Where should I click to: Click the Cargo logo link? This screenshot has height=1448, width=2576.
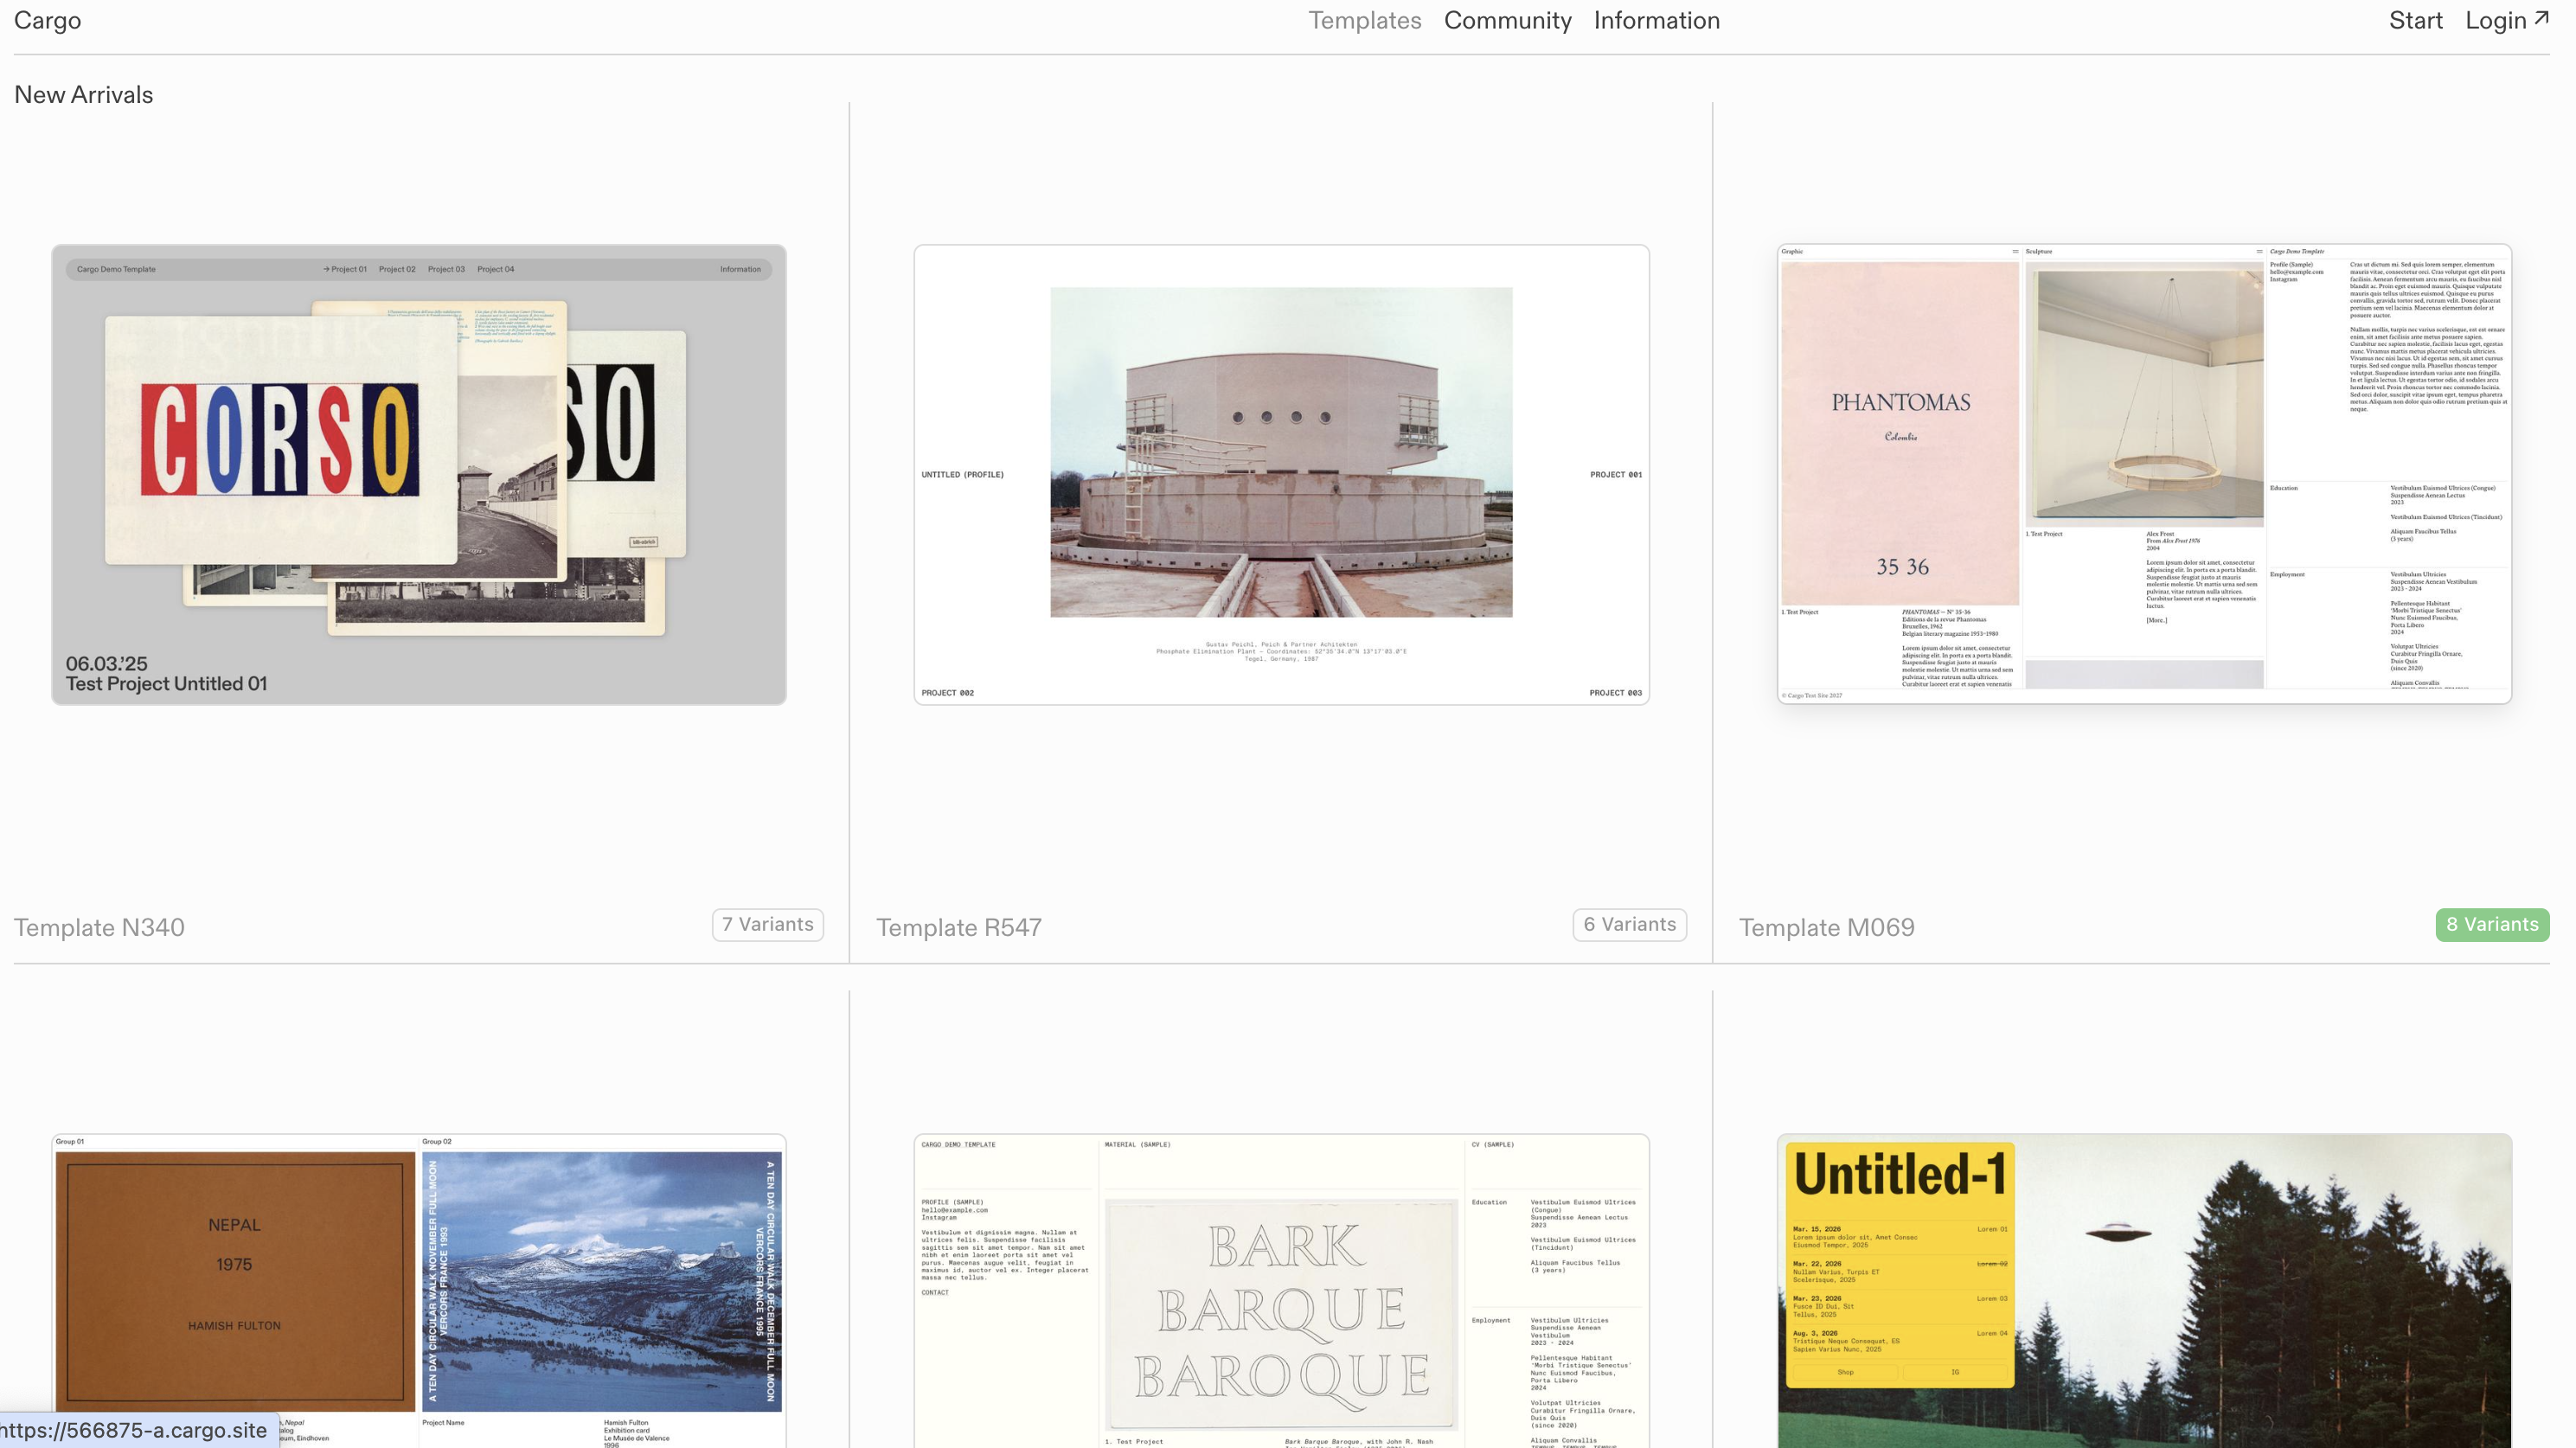(47, 21)
